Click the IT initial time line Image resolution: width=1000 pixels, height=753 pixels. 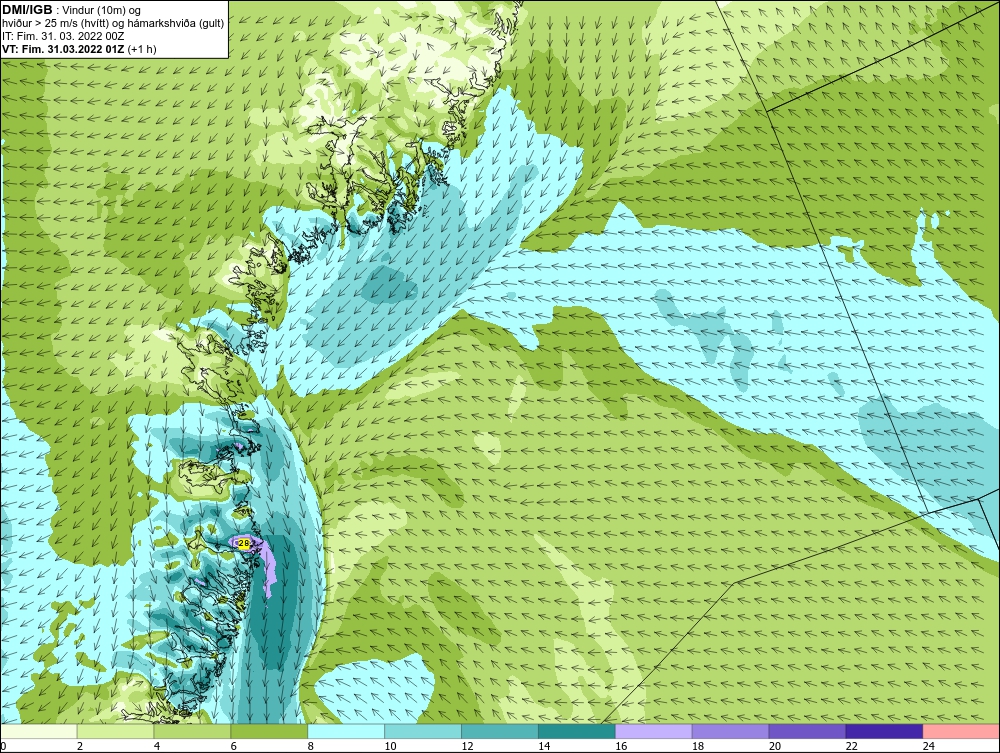tap(63, 36)
